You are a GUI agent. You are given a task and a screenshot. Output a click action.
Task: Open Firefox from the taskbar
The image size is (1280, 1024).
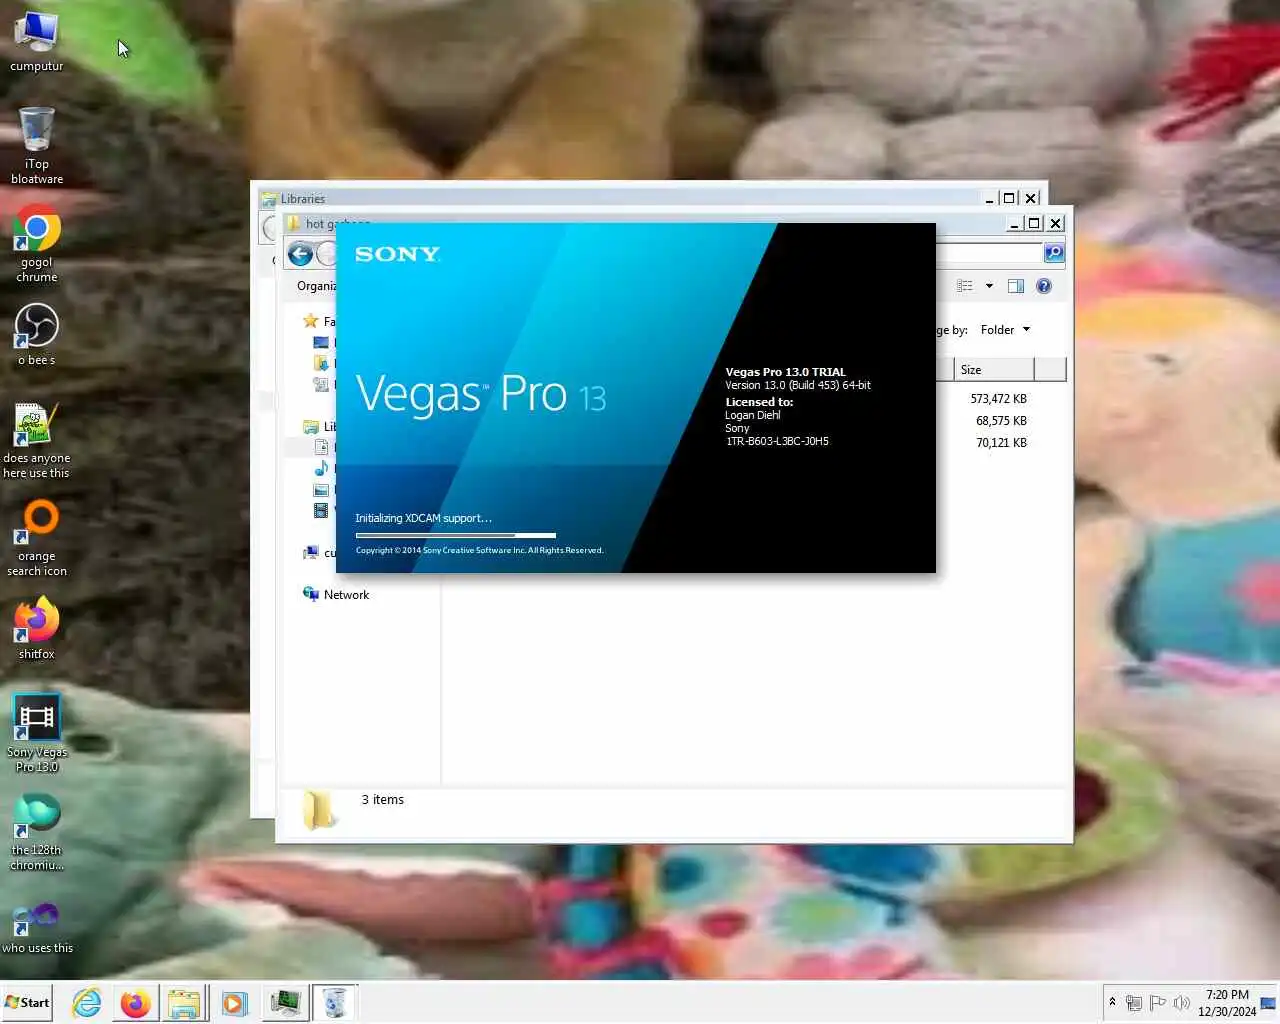(135, 1003)
